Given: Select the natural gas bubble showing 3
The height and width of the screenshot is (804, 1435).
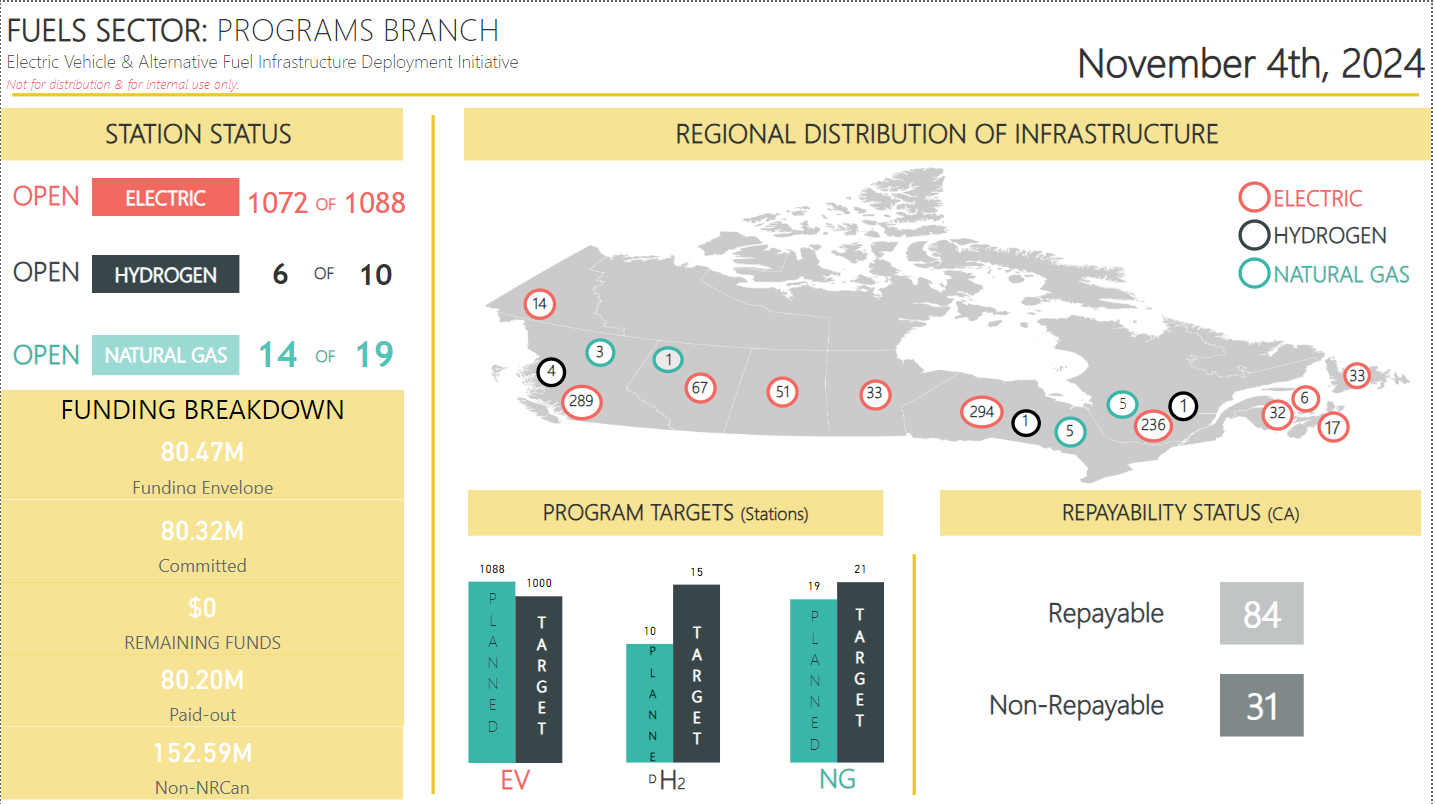Looking at the screenshot, I should coord(600,352).
